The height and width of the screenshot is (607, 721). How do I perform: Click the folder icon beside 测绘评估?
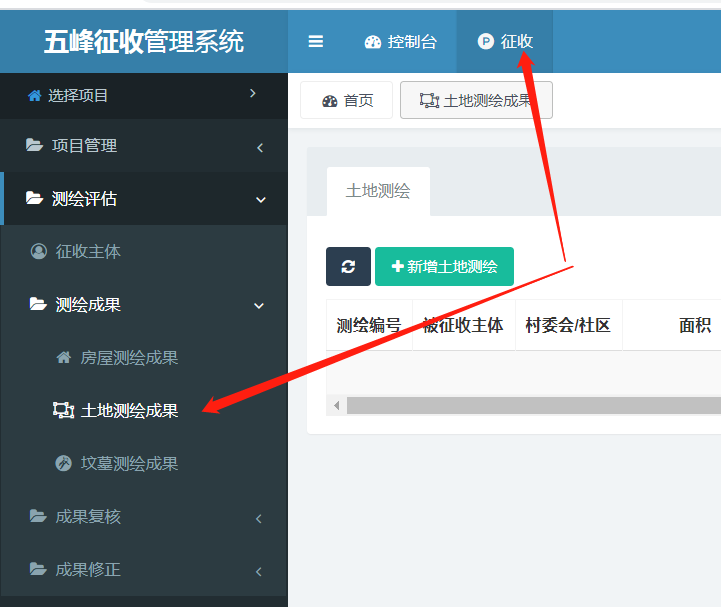click(x=34, y=198)
